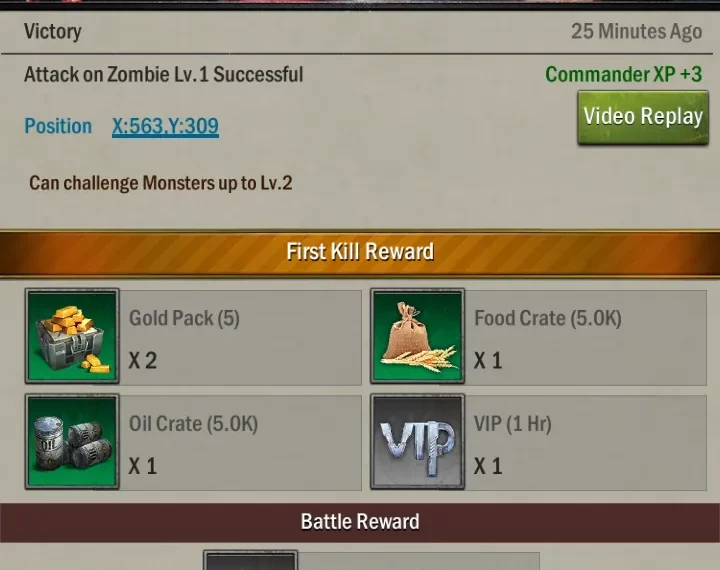The height and width of the screenshot is (570, 720).
Task: Click the Food Crate sack icon
Action: coord(417,336)
